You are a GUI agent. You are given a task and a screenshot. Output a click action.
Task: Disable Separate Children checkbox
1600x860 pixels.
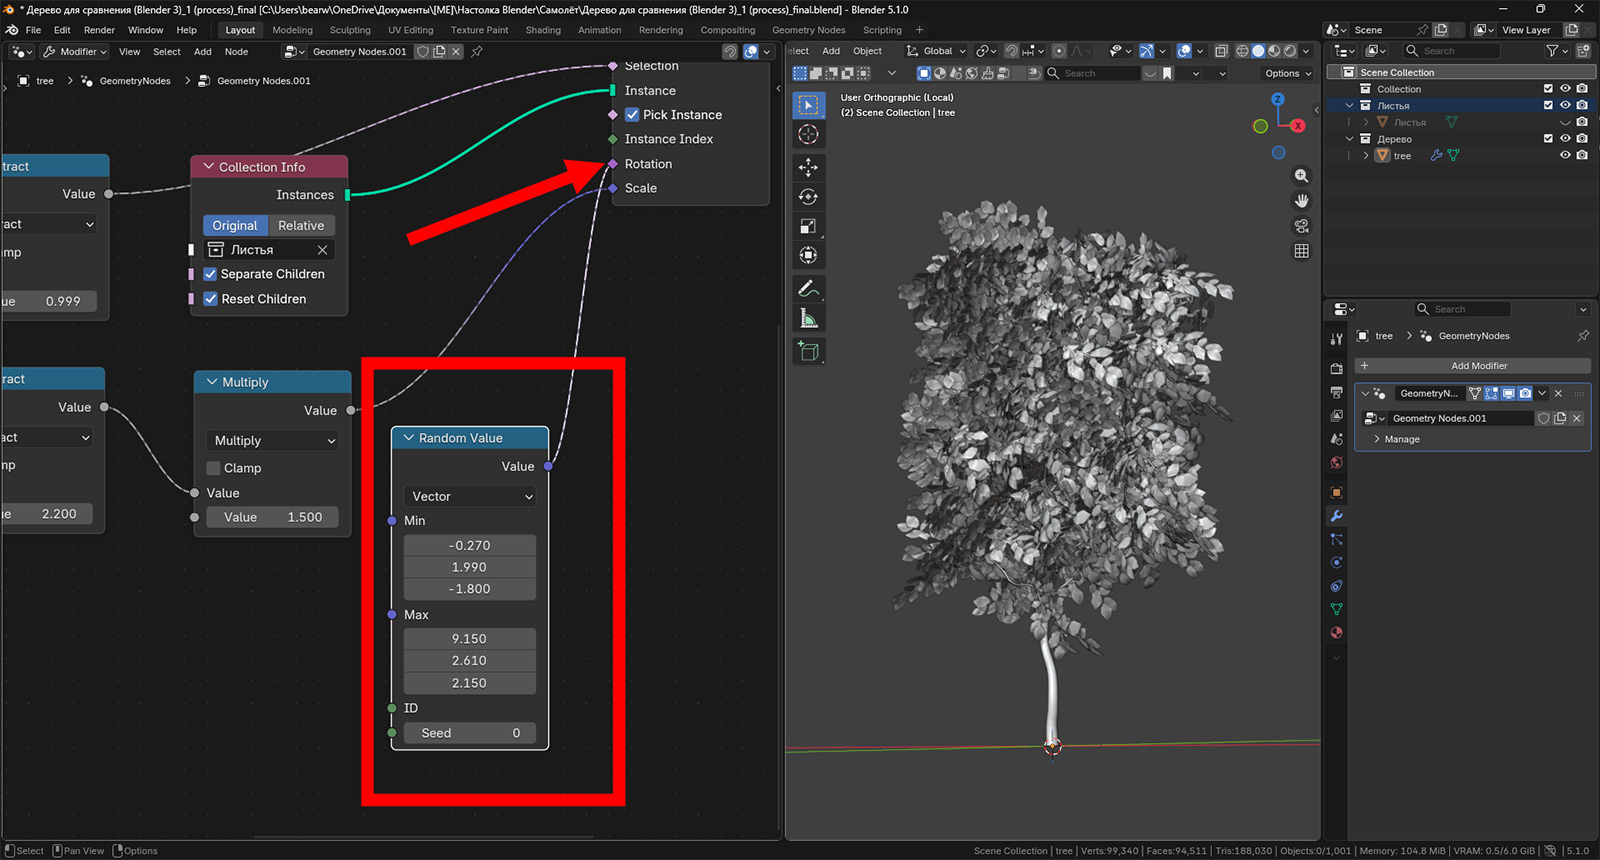[x=210, y=274]
